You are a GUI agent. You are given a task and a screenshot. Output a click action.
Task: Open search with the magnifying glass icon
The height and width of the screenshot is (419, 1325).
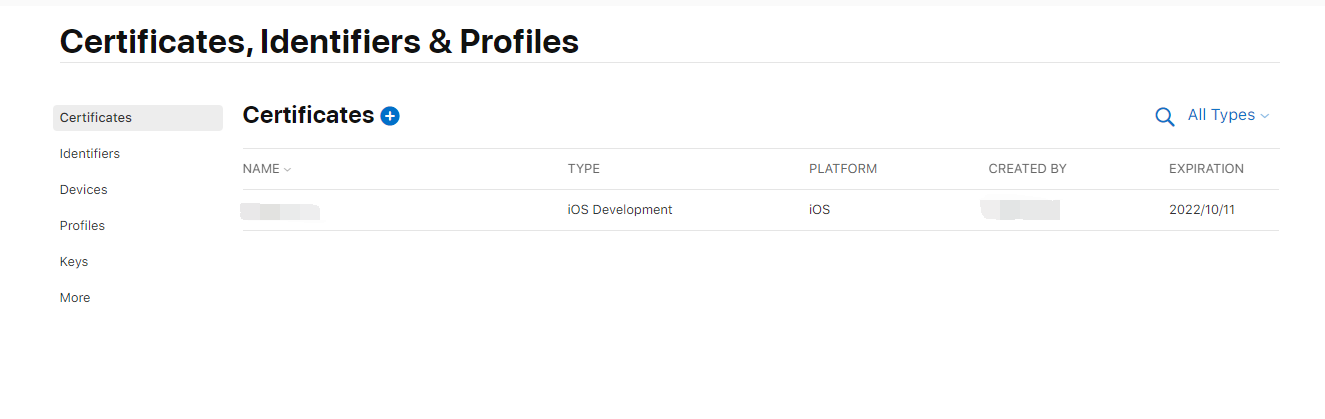[x=1164, y=117]
